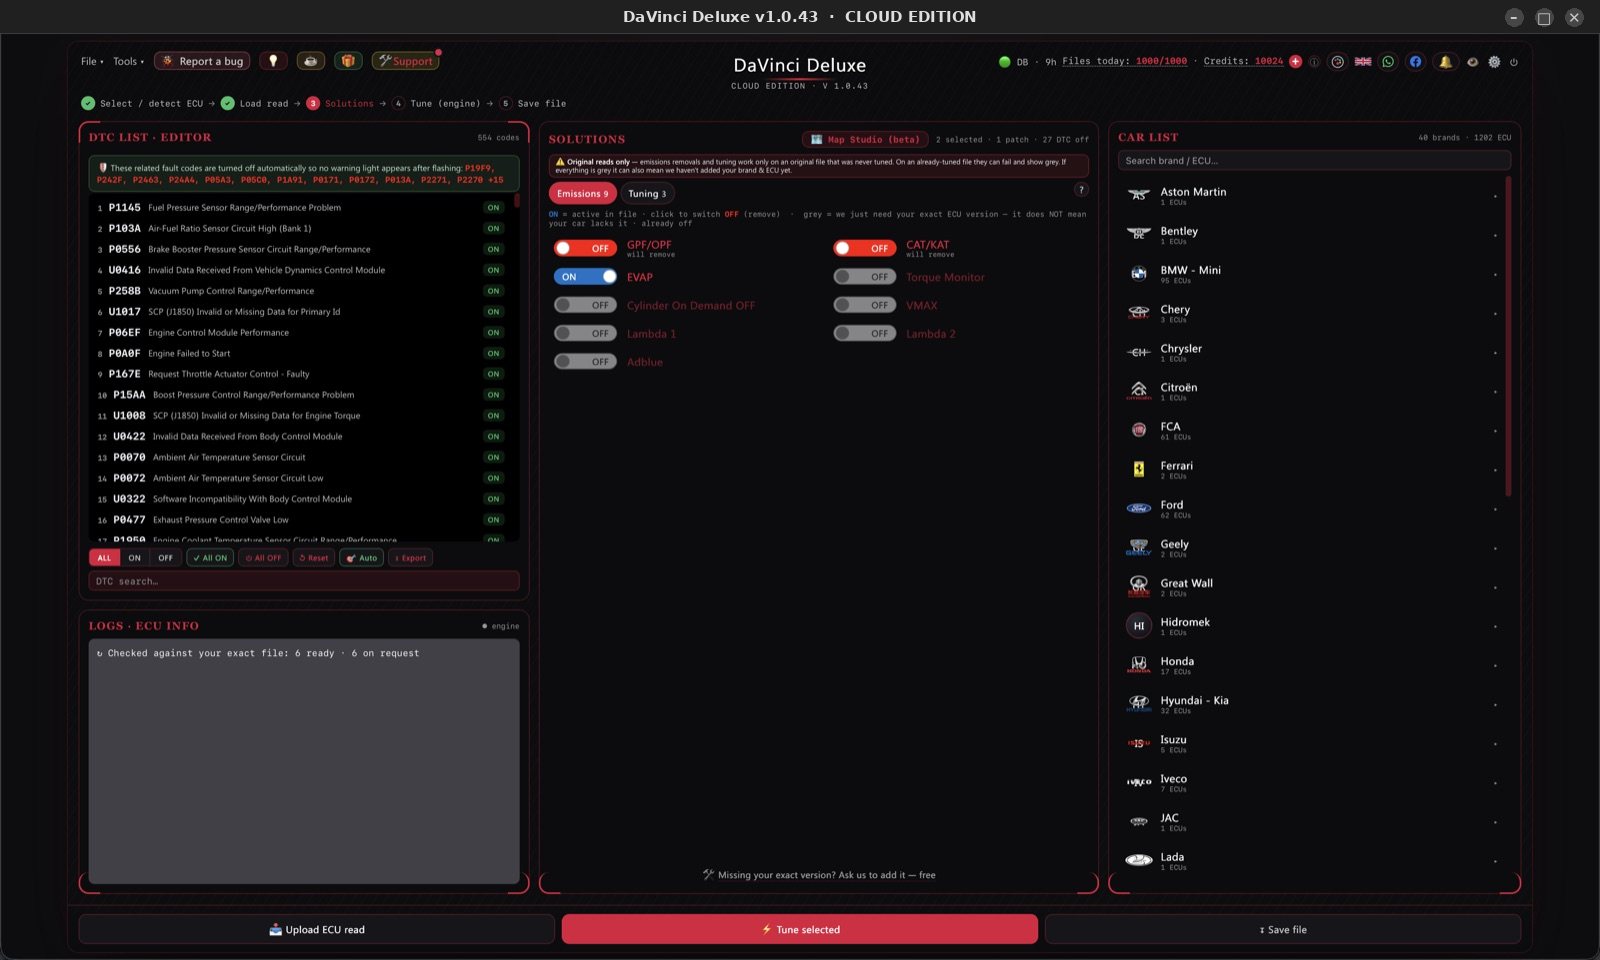Toggle the GPF/OPF switch
1600x960 pixels.
point(585,248)
